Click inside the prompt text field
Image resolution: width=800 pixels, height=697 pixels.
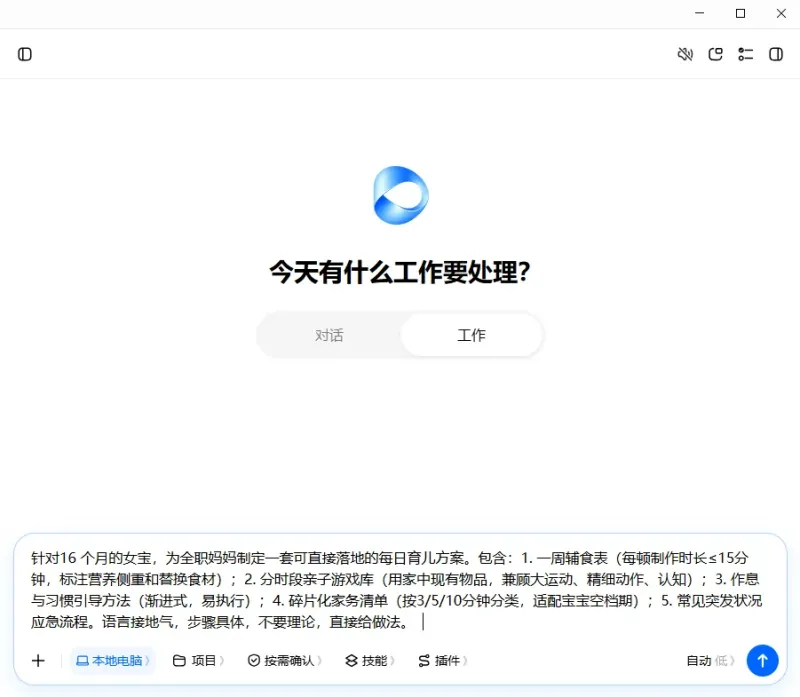coord(398,590)
